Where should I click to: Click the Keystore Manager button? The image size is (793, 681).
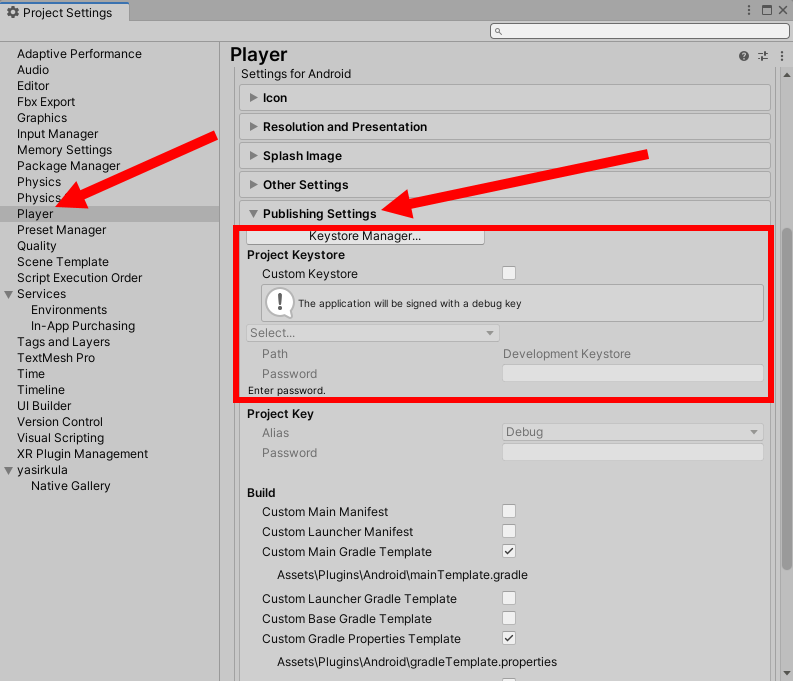tap(365, 236)
